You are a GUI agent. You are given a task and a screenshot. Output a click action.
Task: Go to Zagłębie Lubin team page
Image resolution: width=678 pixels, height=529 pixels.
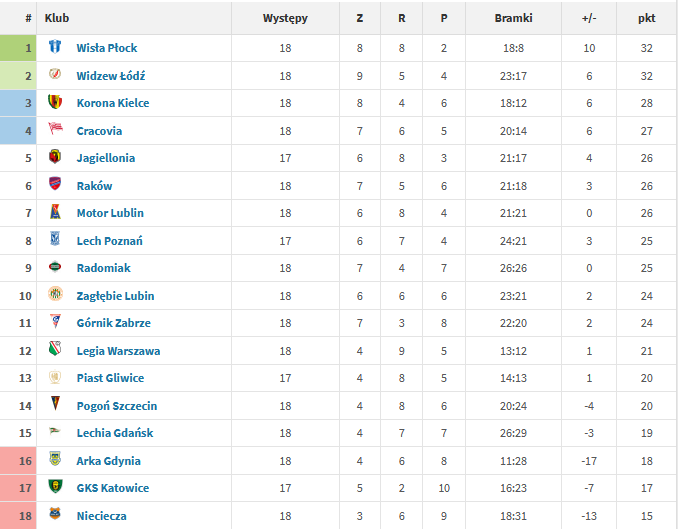(x=115, y=296)
